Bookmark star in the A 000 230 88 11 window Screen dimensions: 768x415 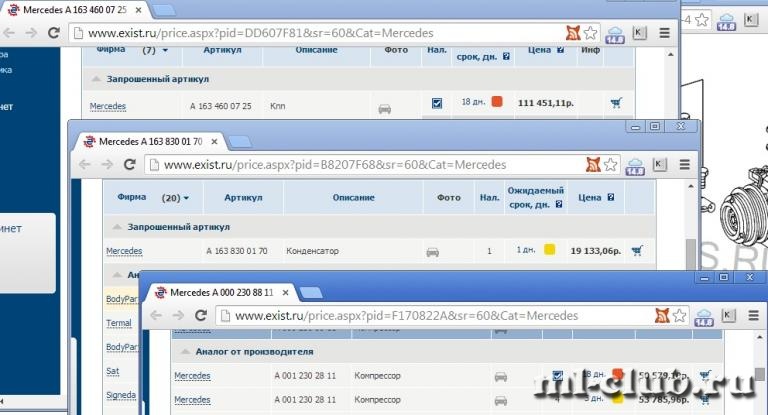(679, 316)
